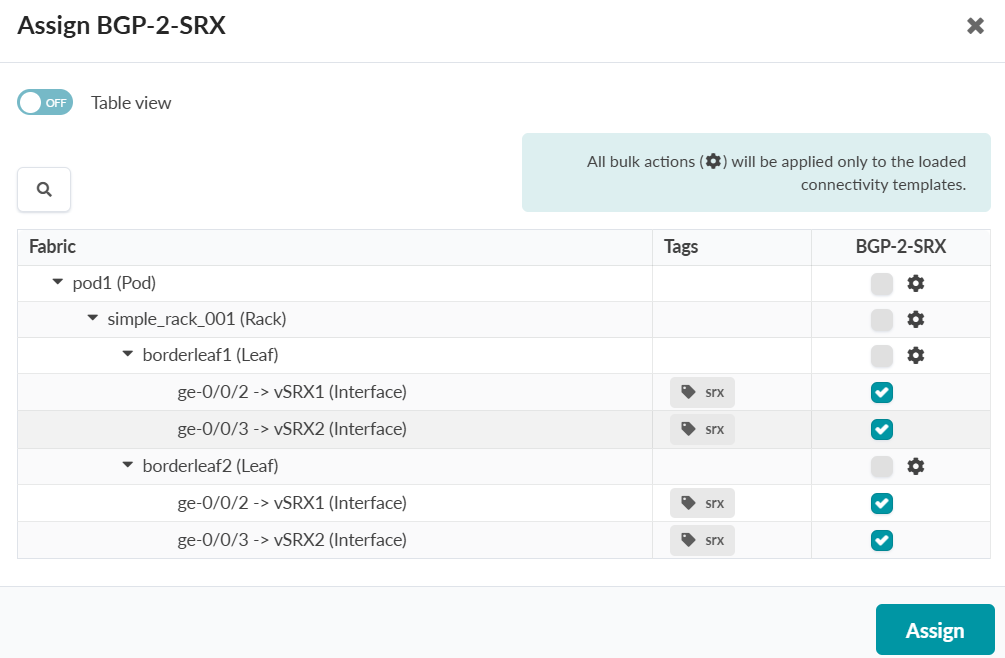Click the Fabric column header

pos(52,246)
